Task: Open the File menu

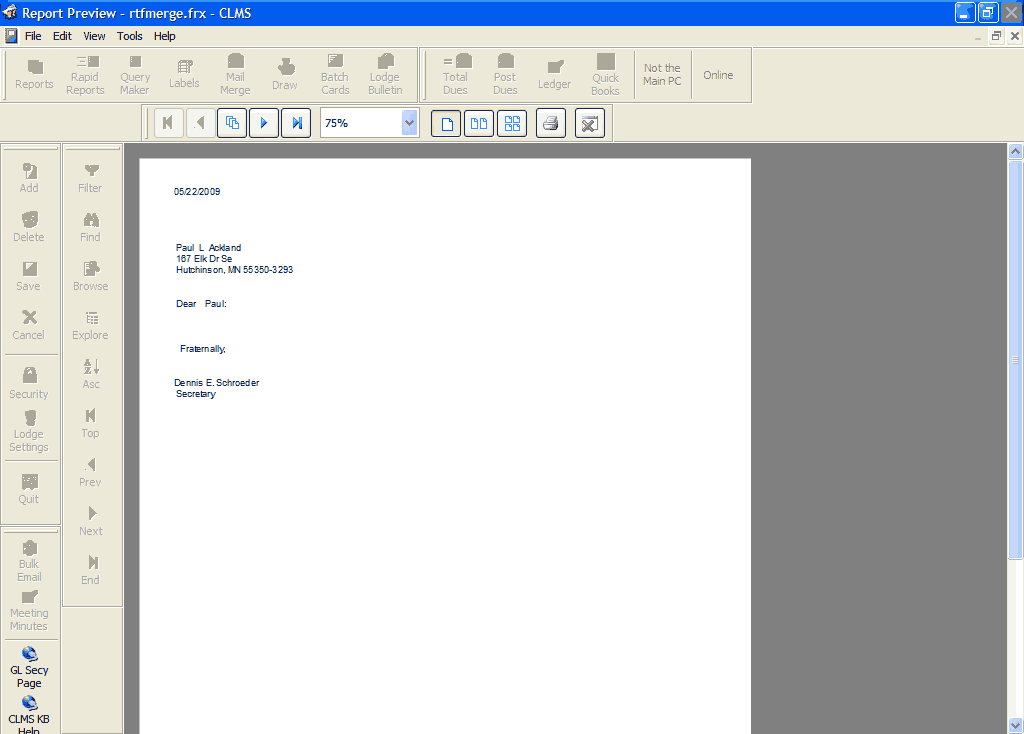Action: 33,36
